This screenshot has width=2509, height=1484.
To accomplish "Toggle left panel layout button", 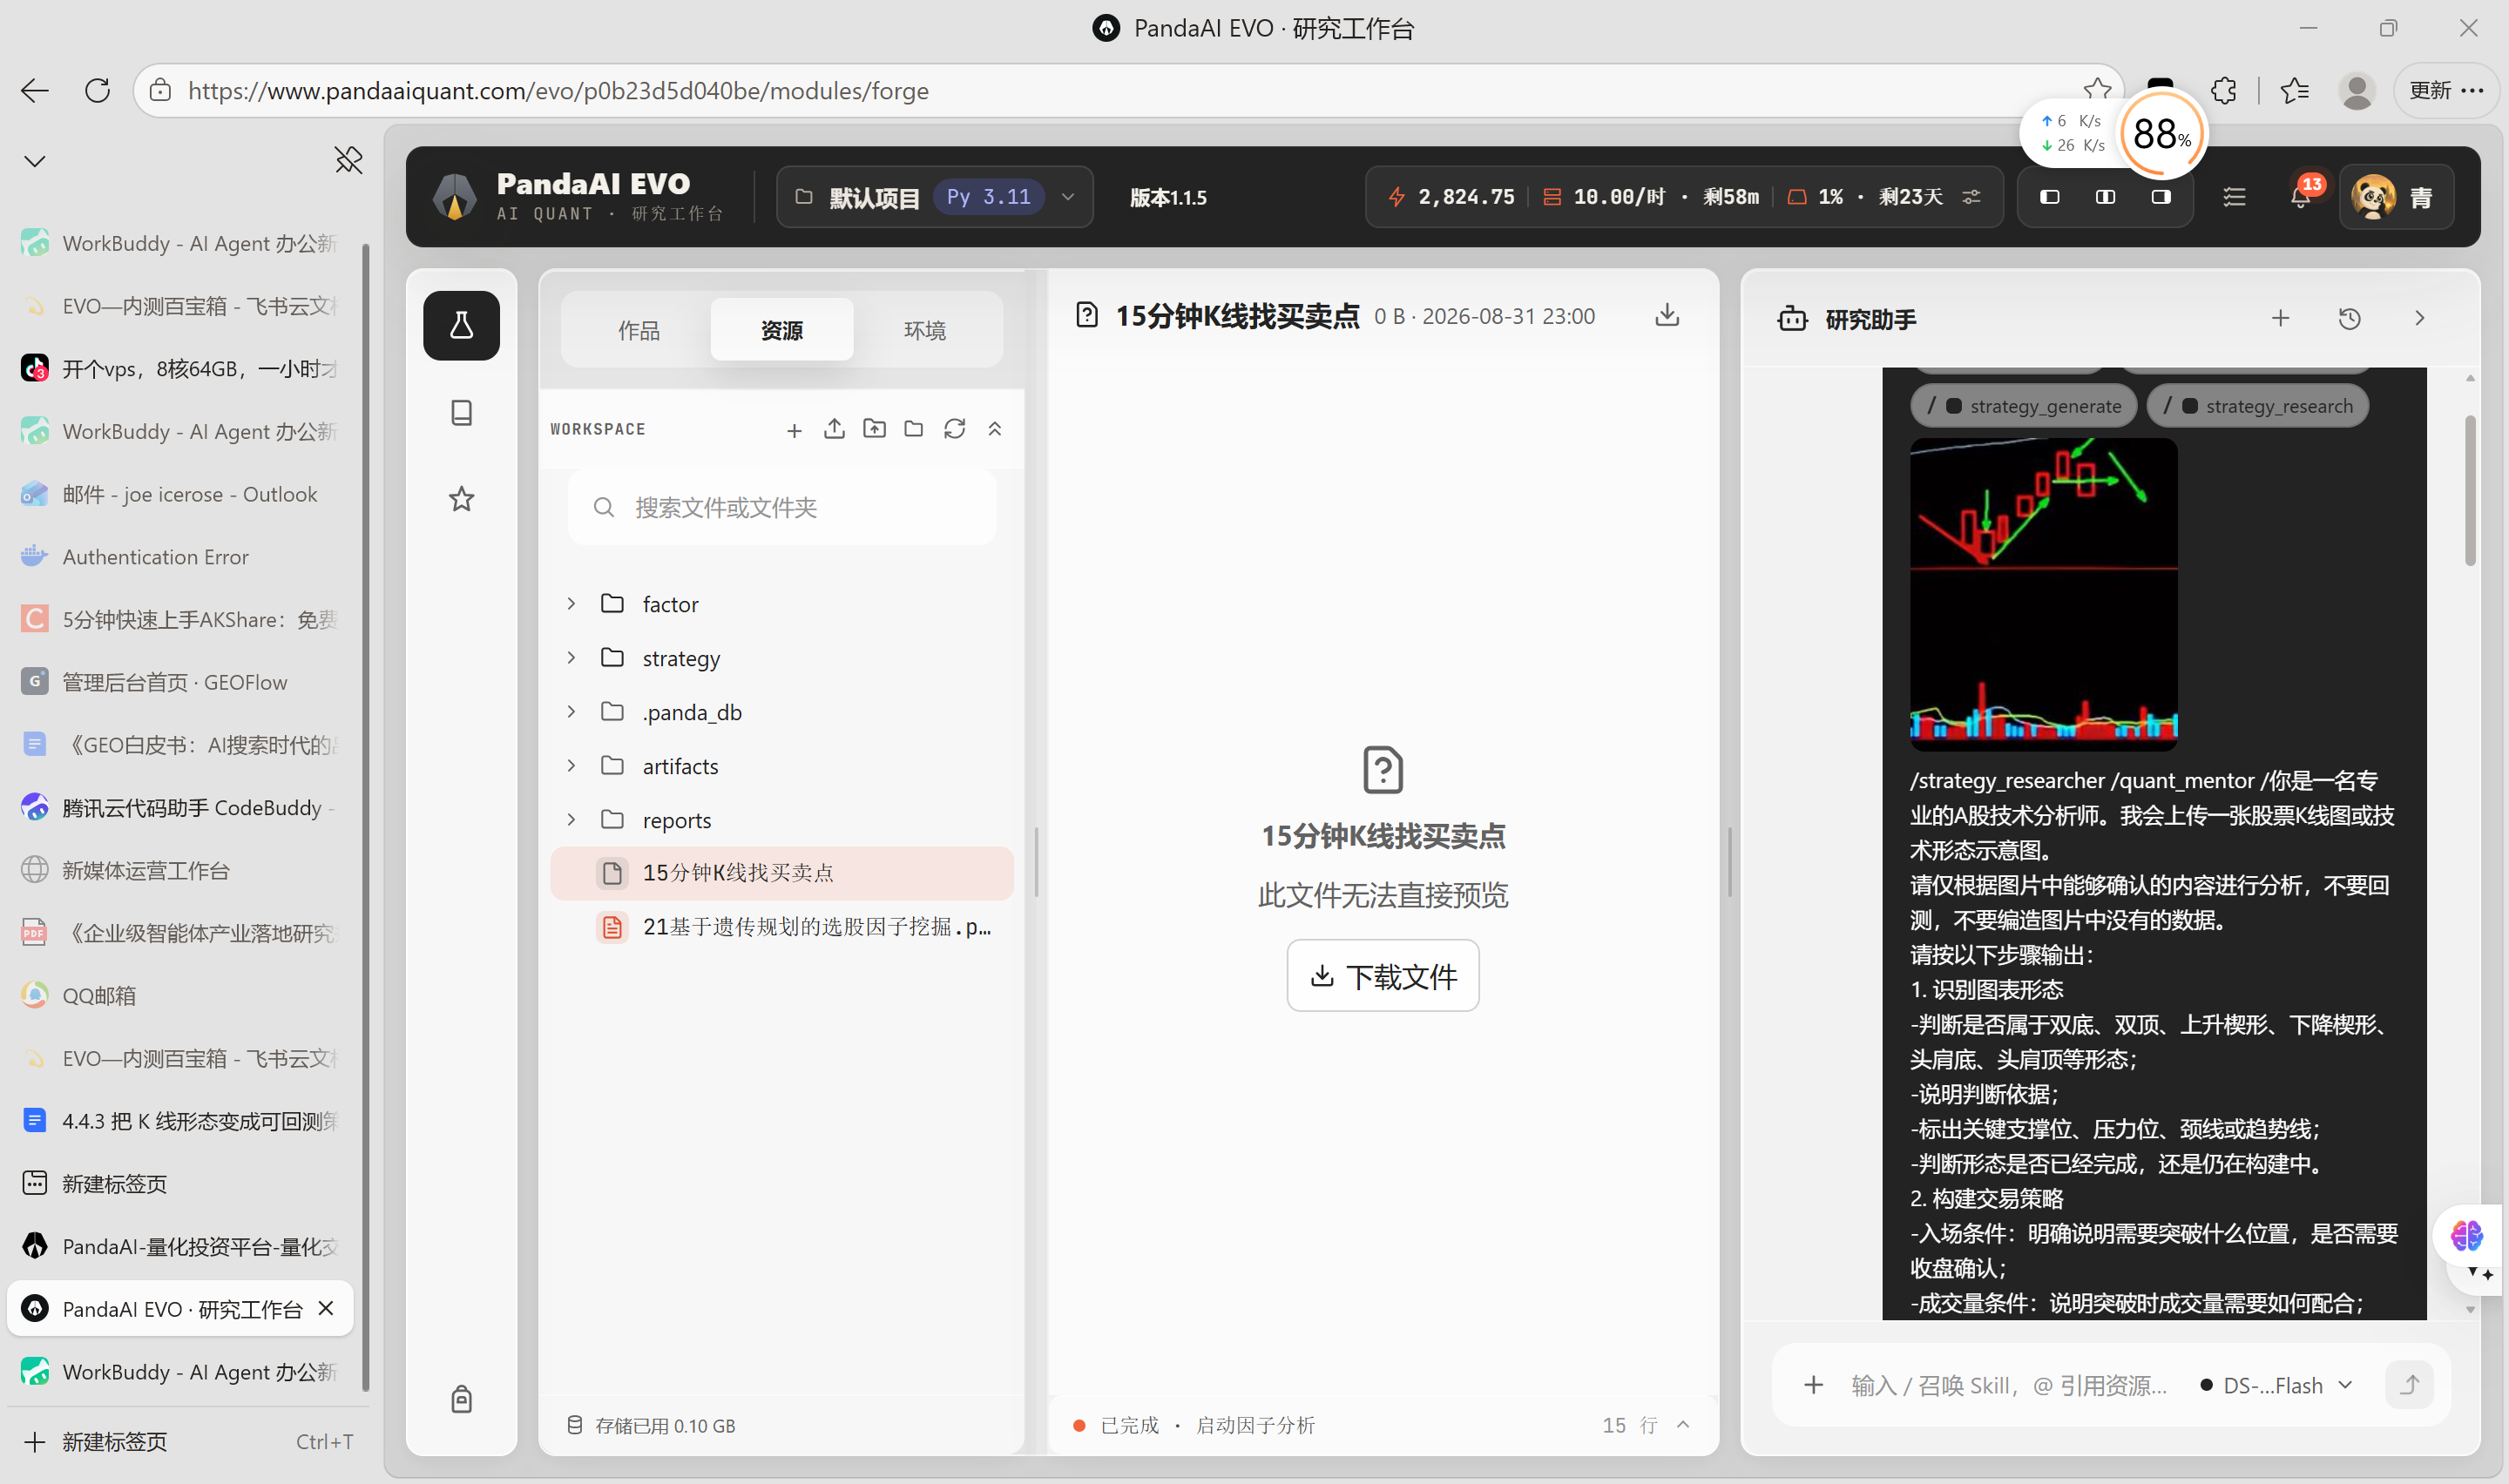I will (x=2050, y=197).
